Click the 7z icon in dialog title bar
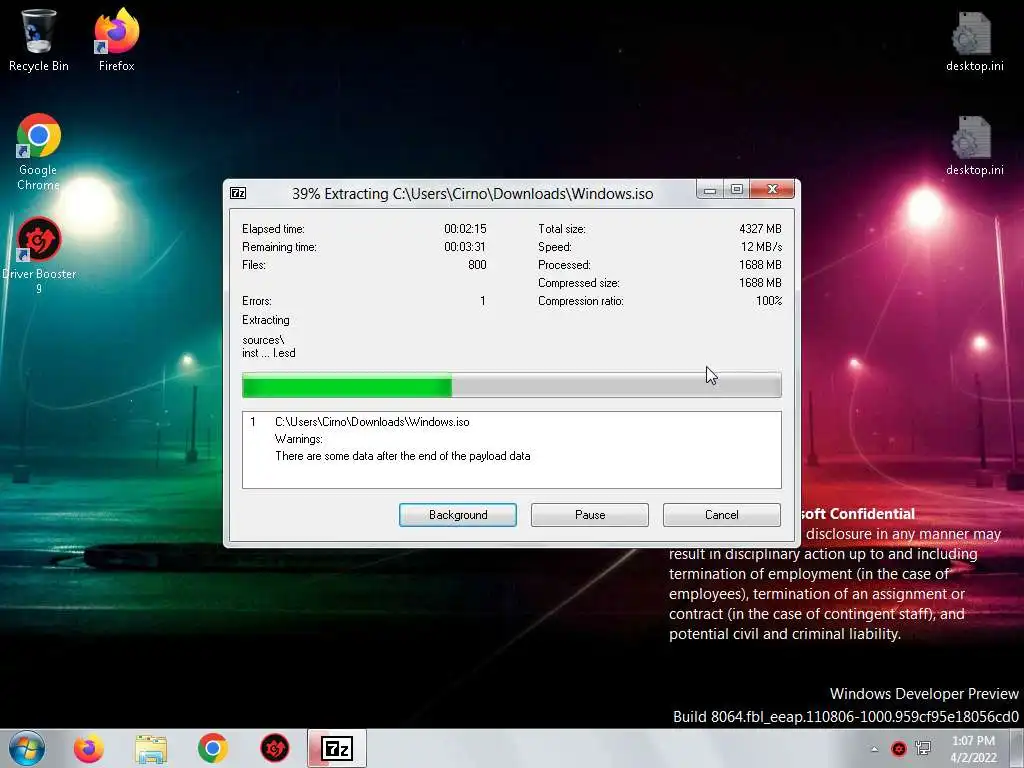This screenshot has width=1024, height=768. click(238, 193)
